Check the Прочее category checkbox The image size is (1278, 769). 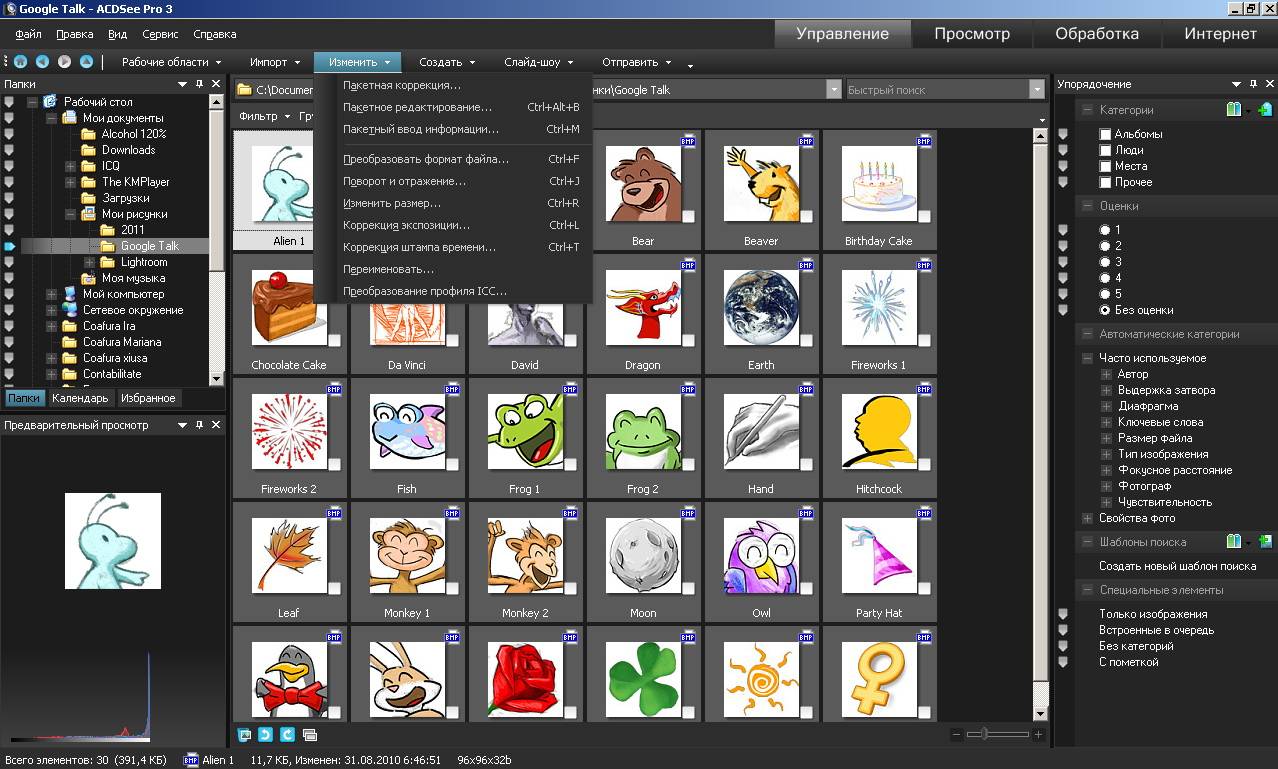[1105, 182]
